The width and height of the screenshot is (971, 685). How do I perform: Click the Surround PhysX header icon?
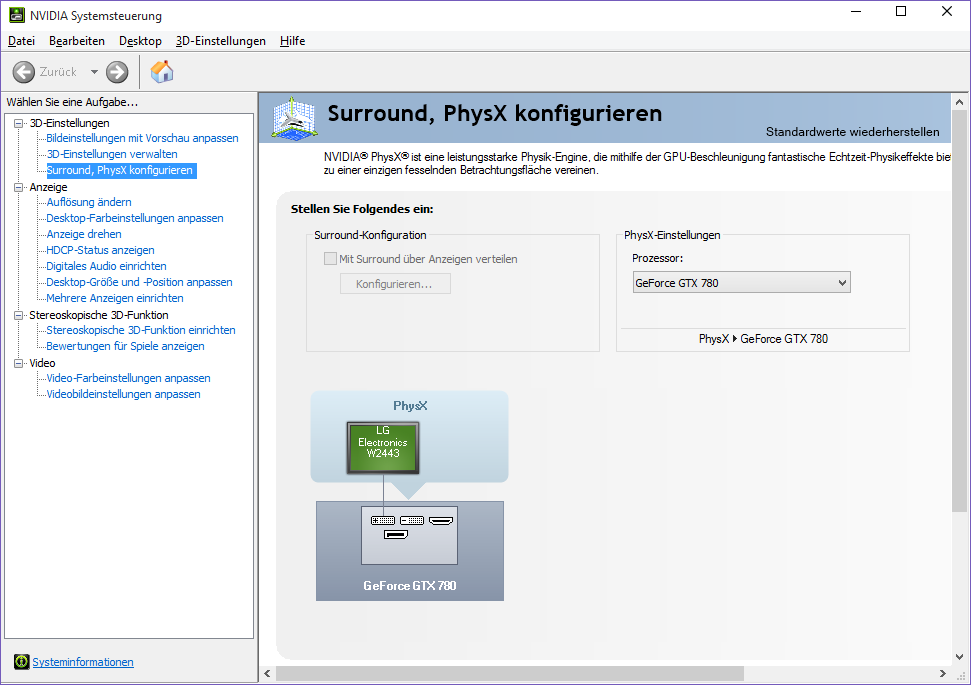tap(294, 118)
